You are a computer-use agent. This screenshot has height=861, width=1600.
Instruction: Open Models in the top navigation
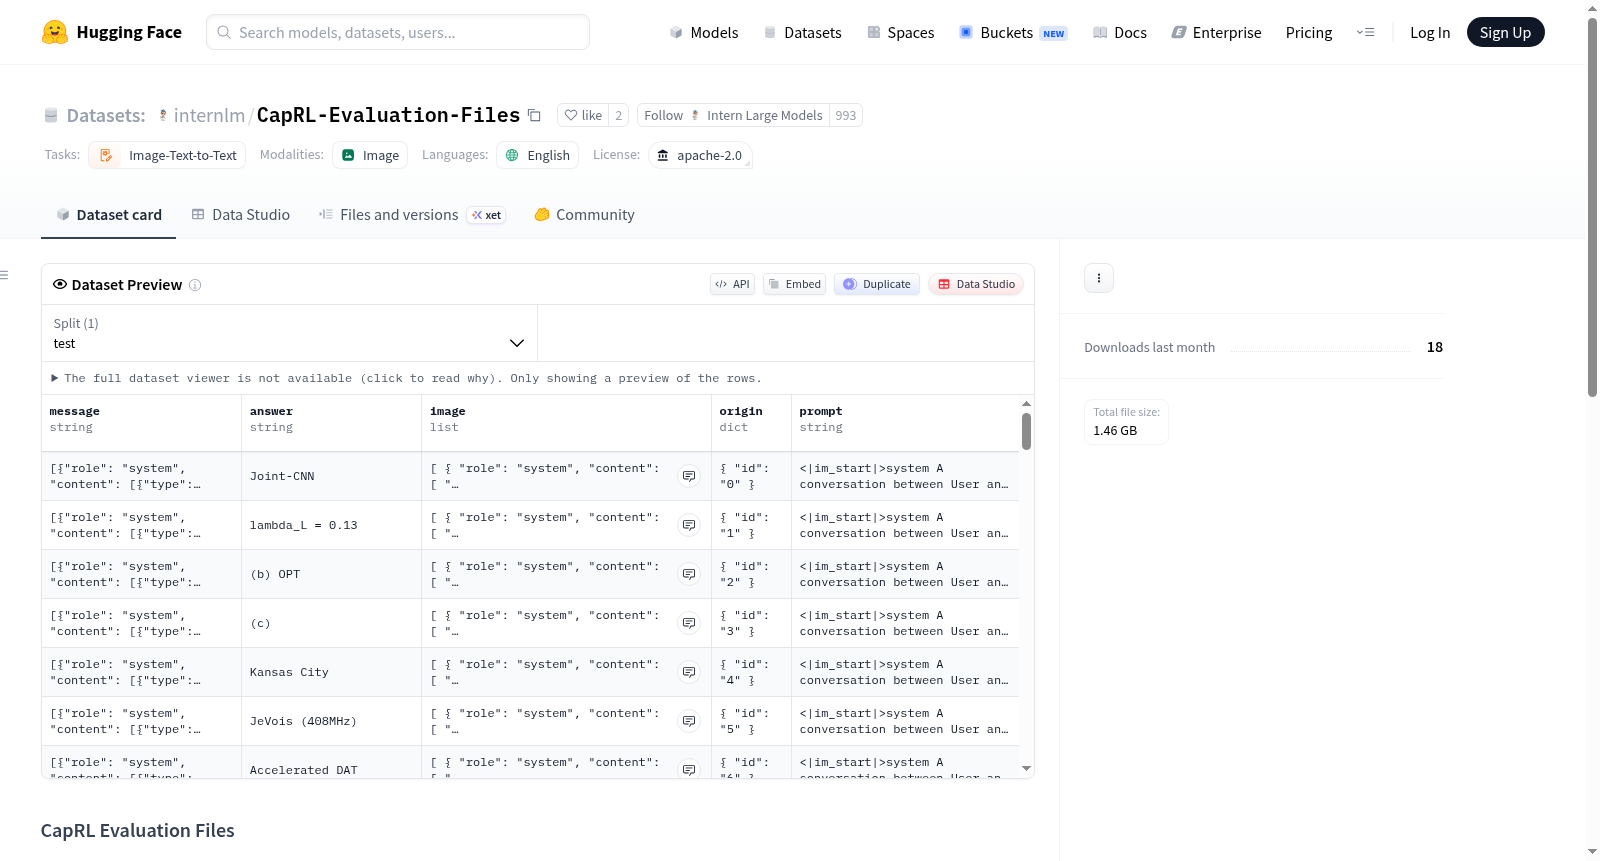pos(704,32)
